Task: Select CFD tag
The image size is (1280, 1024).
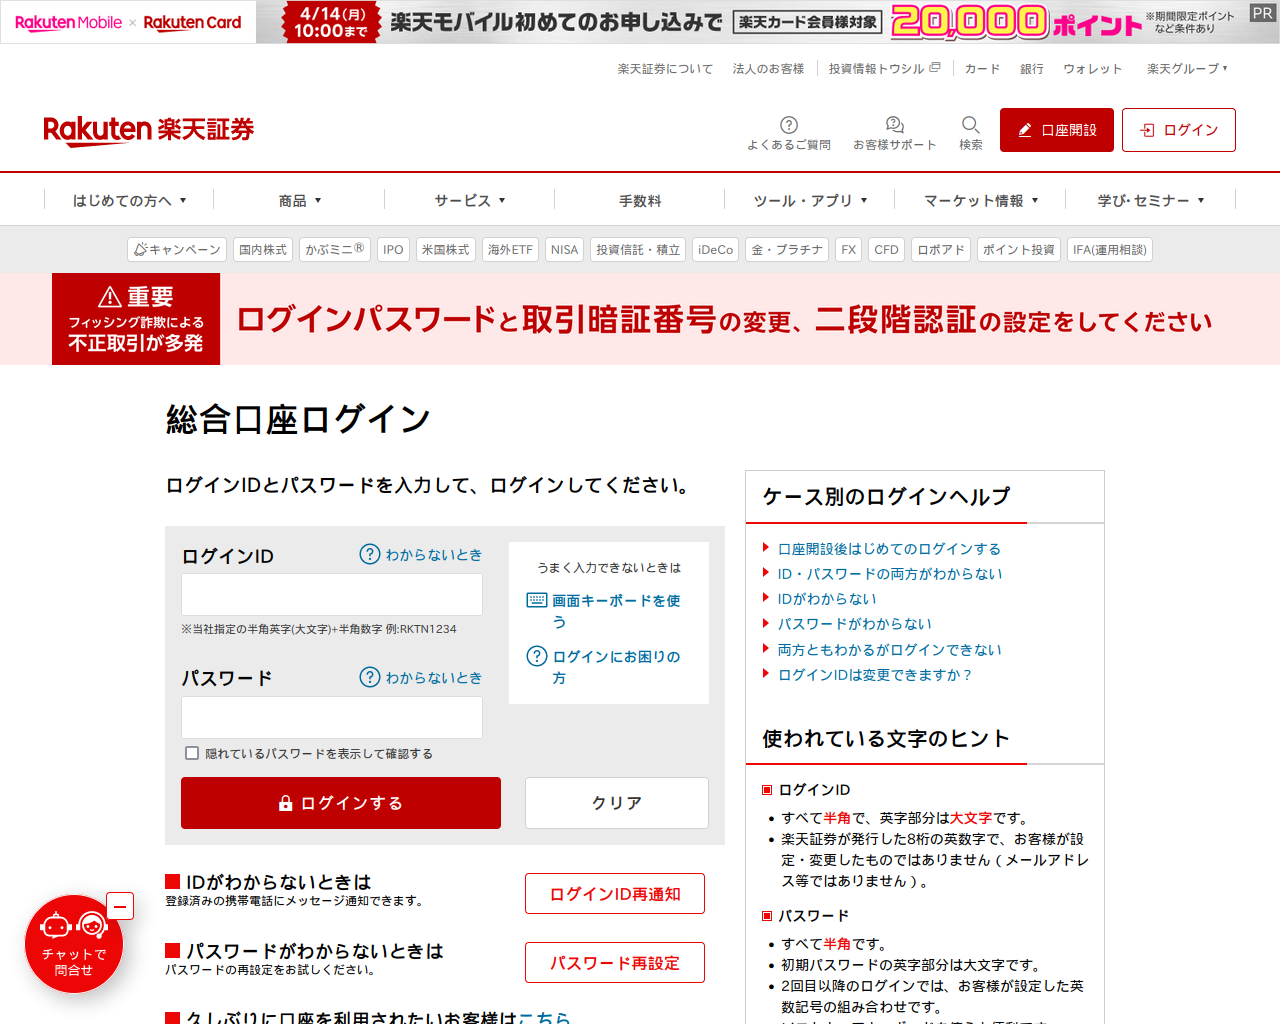Action: point(886,250)
